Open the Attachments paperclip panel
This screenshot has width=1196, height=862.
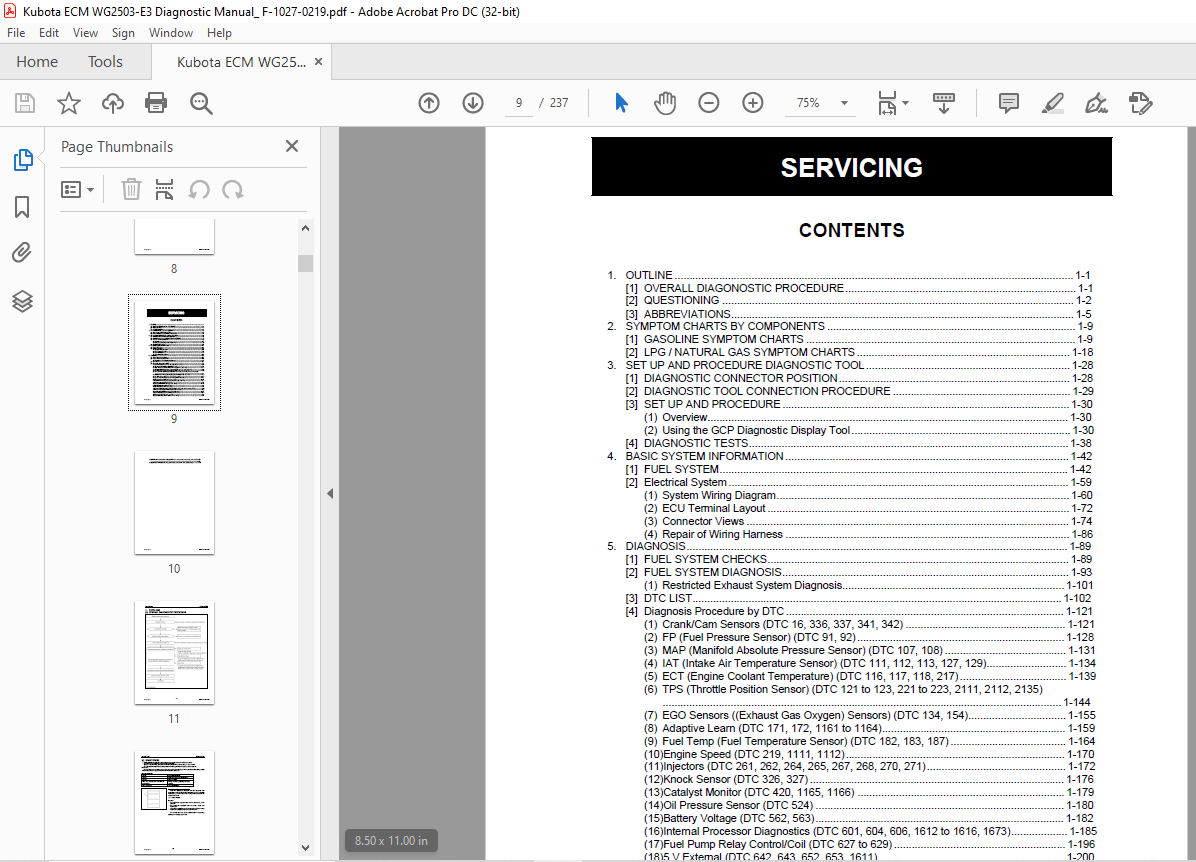(x=22, y=252)
